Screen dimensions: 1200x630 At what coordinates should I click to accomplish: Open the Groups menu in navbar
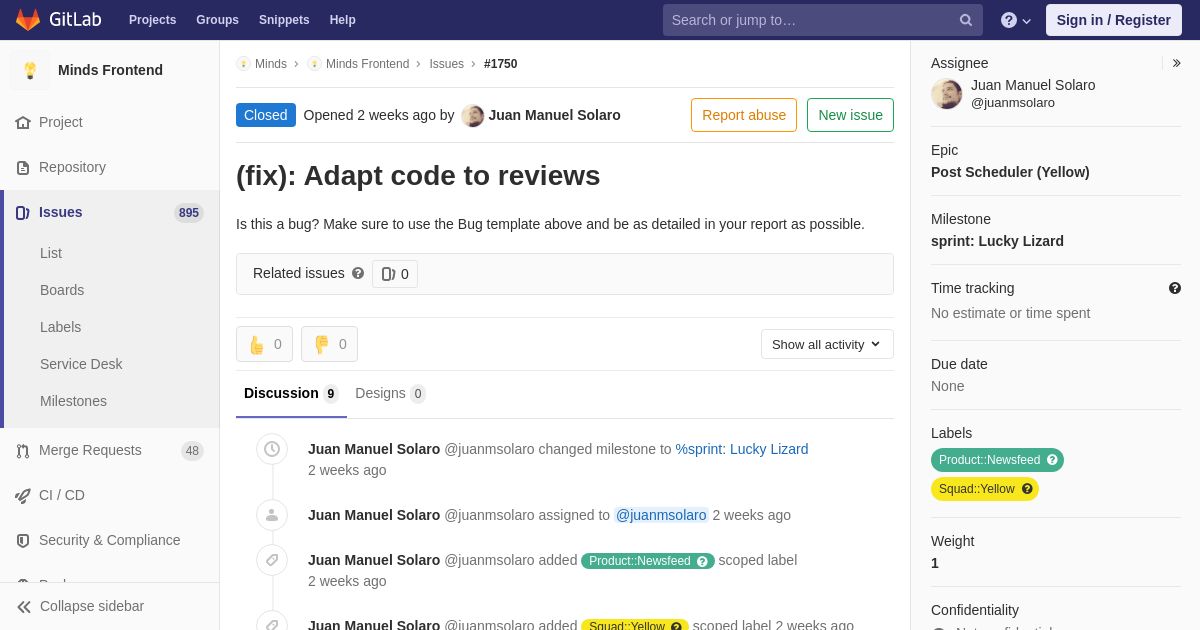coord(217,20)
